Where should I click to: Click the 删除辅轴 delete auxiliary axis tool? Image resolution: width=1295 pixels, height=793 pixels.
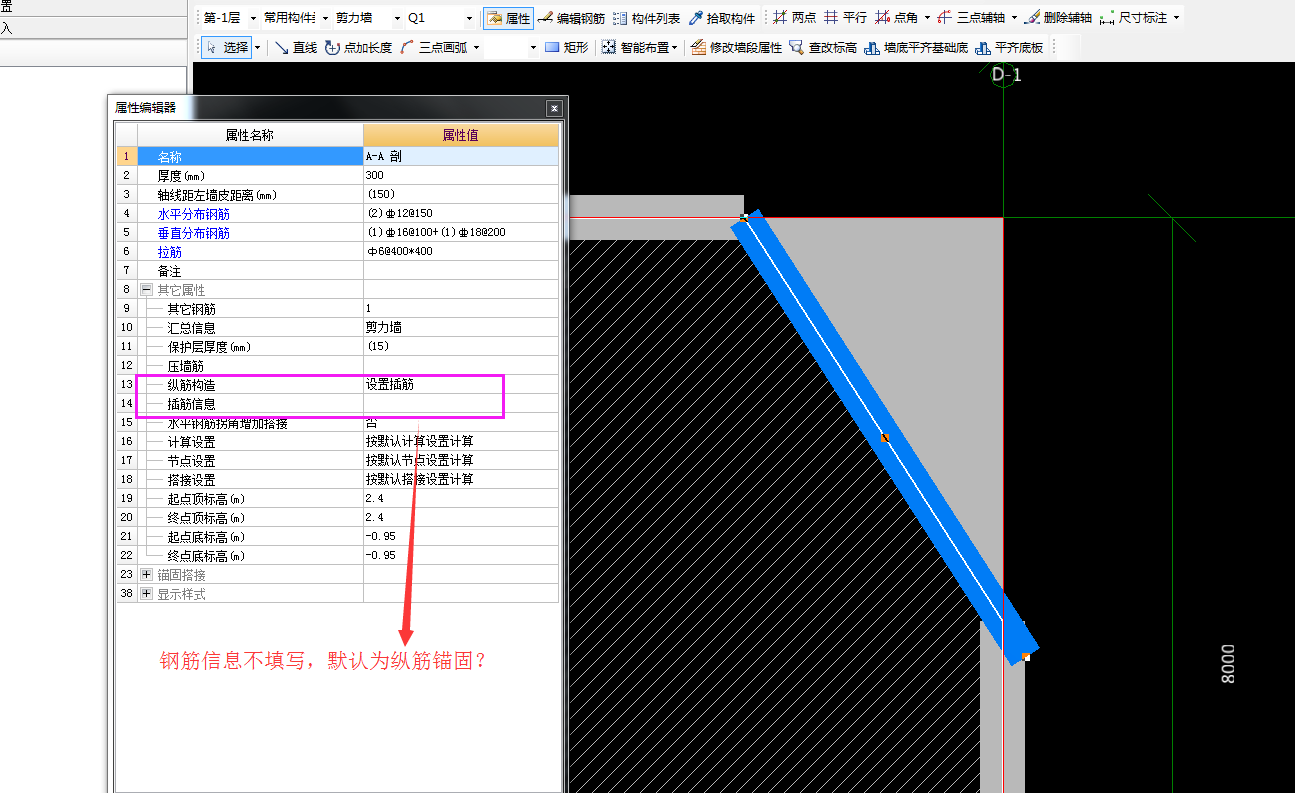pos(1058,18)
